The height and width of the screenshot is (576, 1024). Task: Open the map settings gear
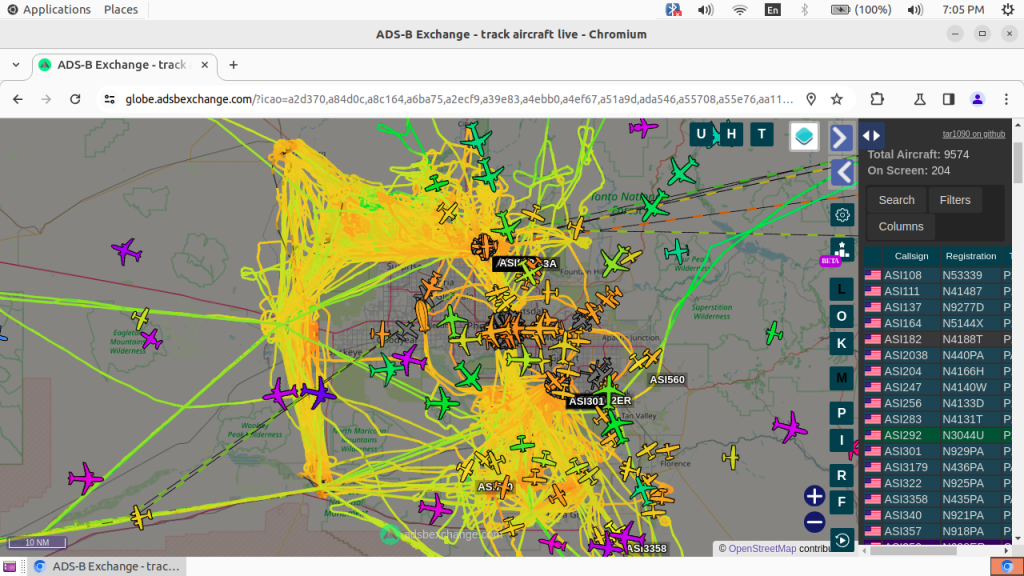point(842,215)
